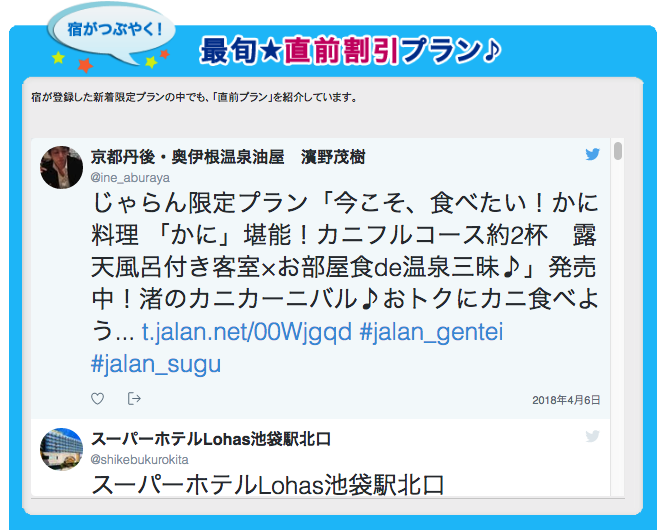This screenshot has height=530, width=658.
Task: Open the ine_aburaya profile avatar
Action: click(x=61, y=167)
